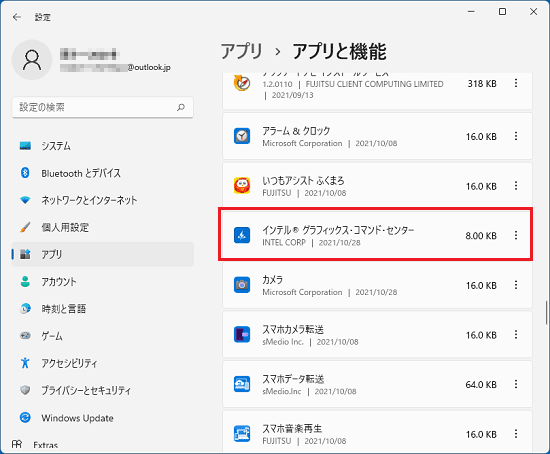Click sMedio Inc. publisher under スマホカメラ転送
550x454 pixels.
pos(283,342)
